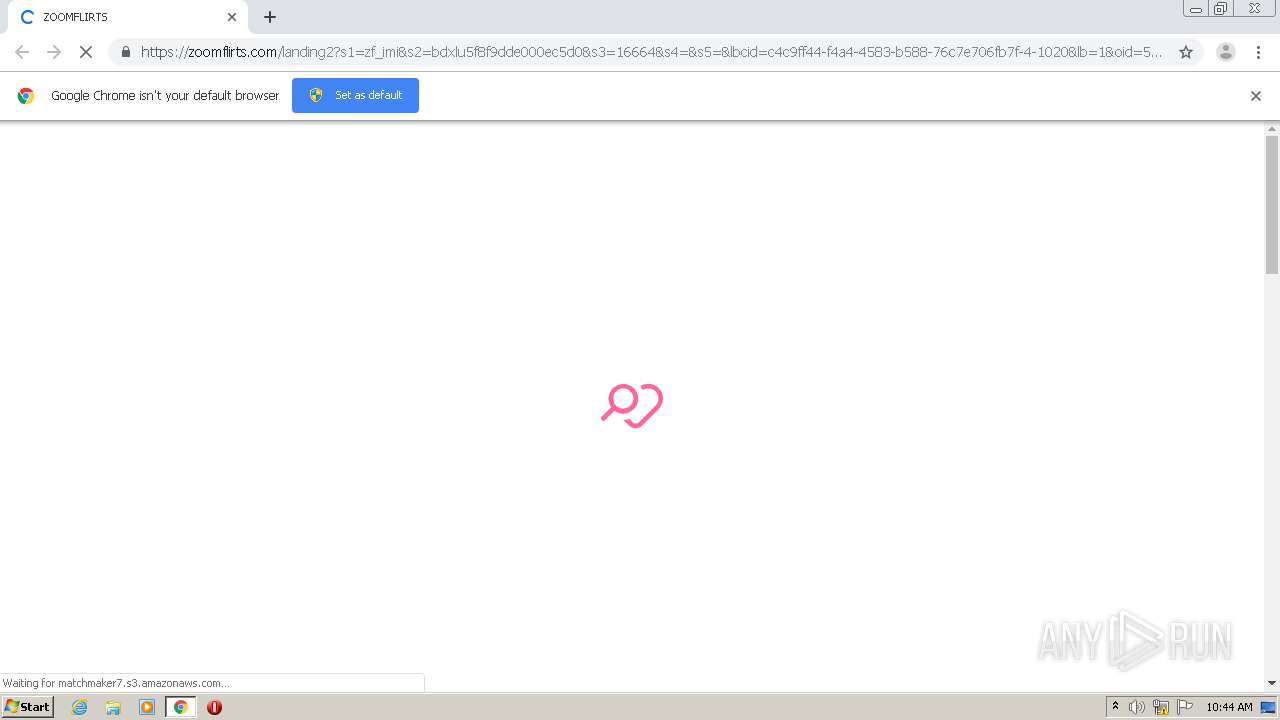1280x720 pixels.
Task: Click the 10:44 AM taskbar clock
Action: [x=1229, y=707]
